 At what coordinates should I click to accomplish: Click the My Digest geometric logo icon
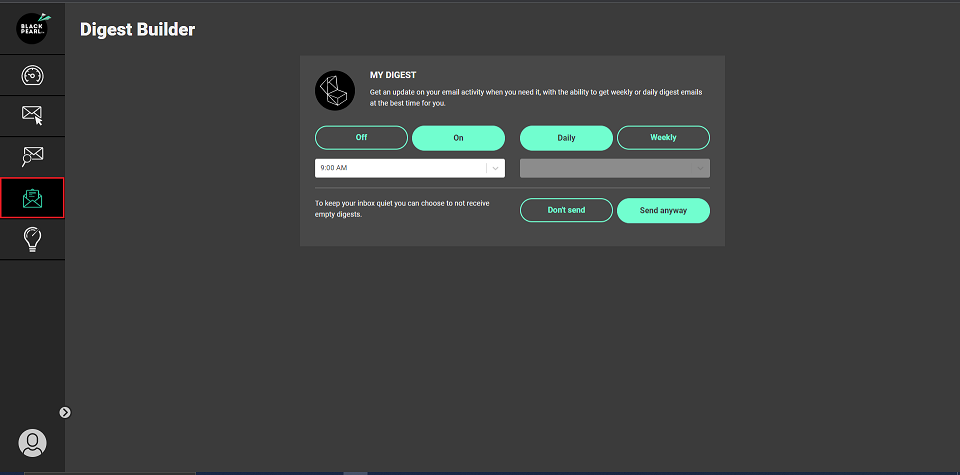click(335, 90)
